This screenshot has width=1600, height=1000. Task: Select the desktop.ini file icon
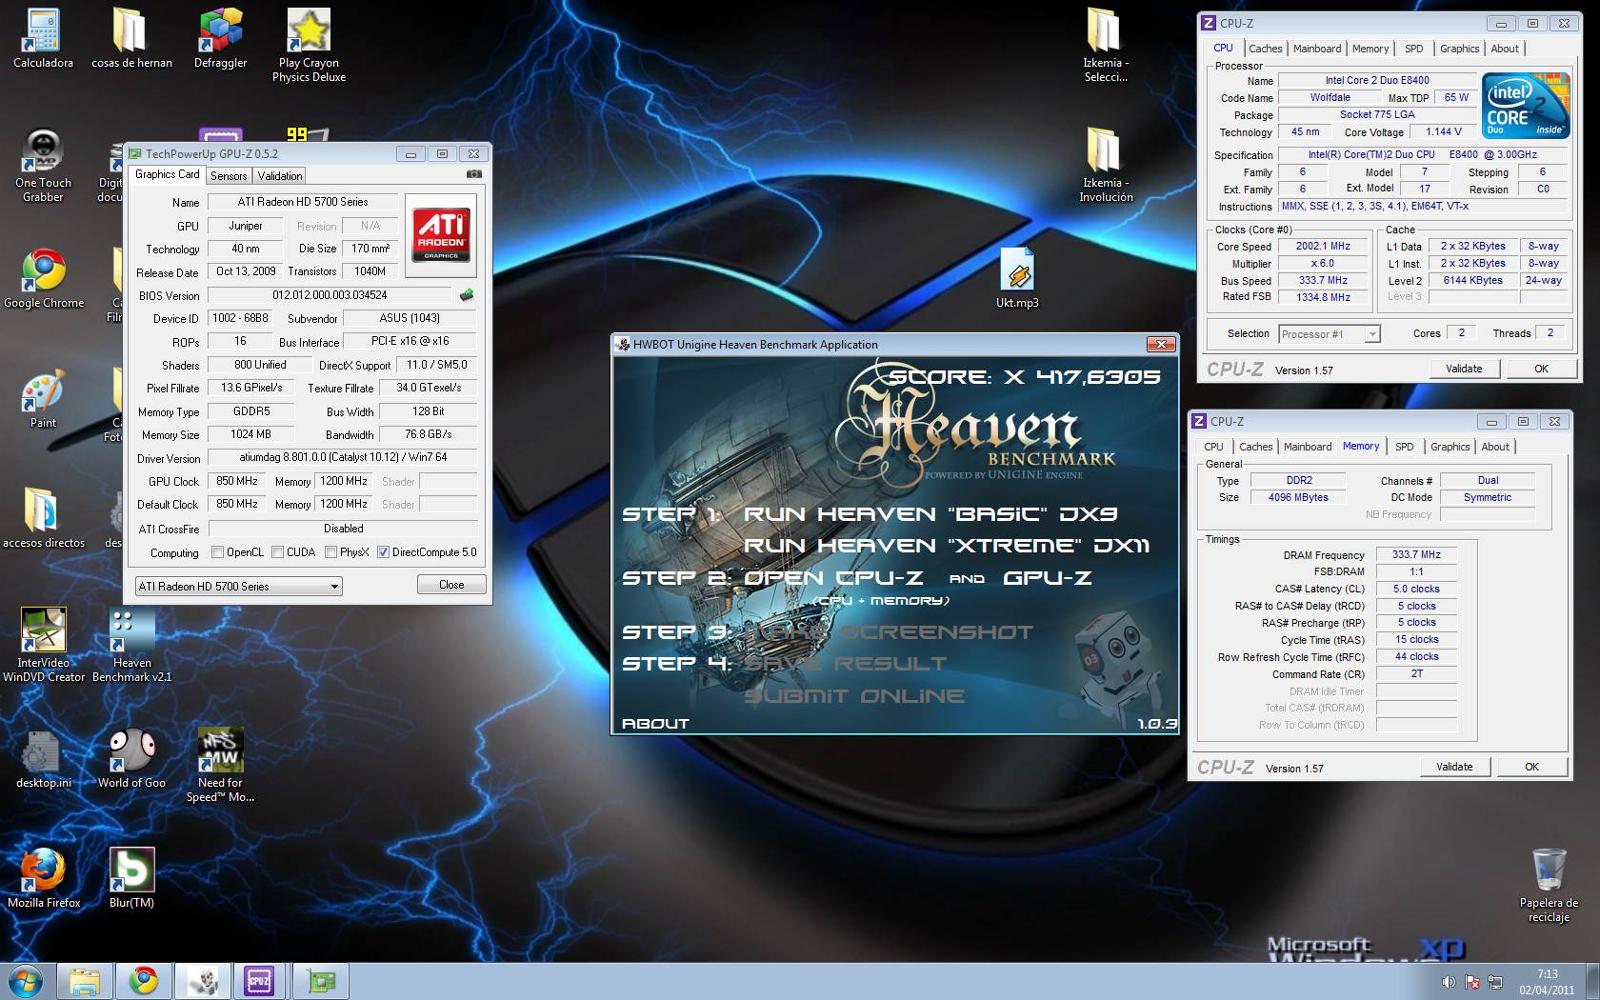[43, 760]
